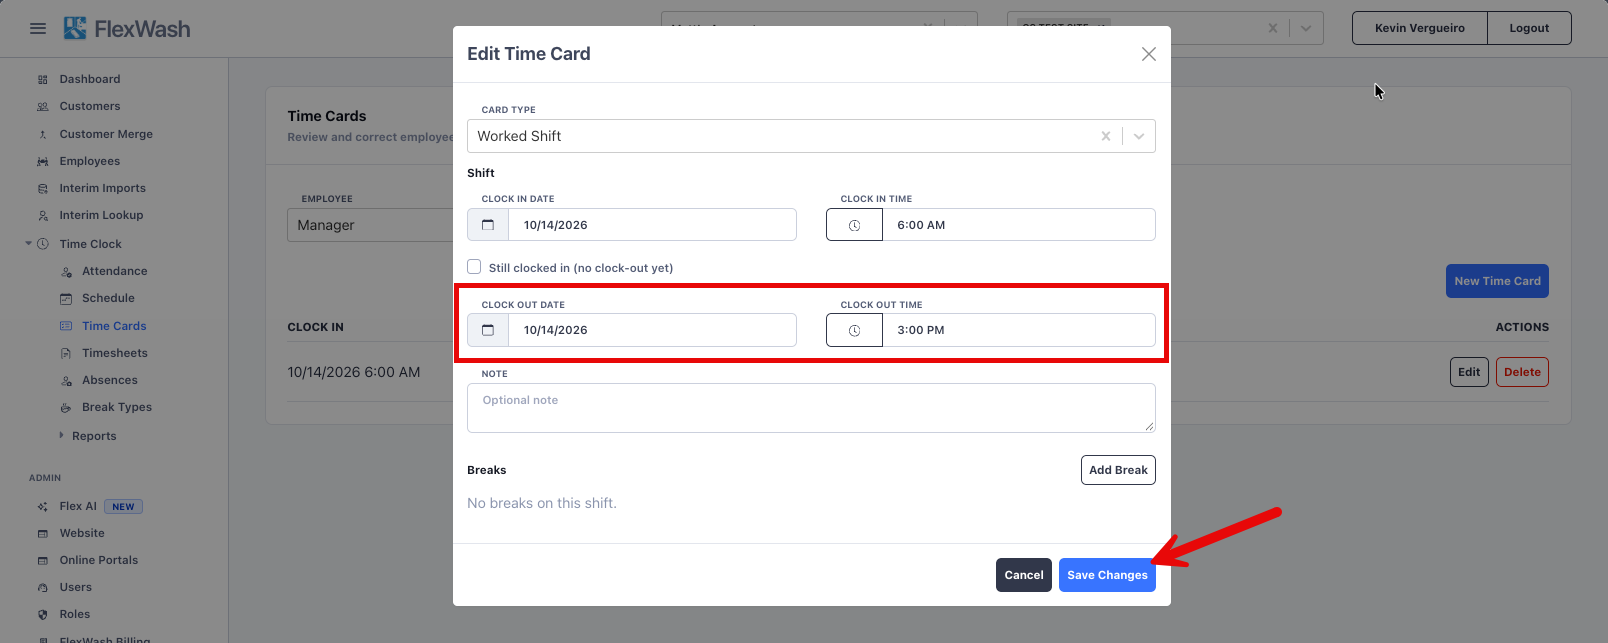Click the Employees sidebar icon
This screenshot has height=643, width=1608.
pos(43,161)
